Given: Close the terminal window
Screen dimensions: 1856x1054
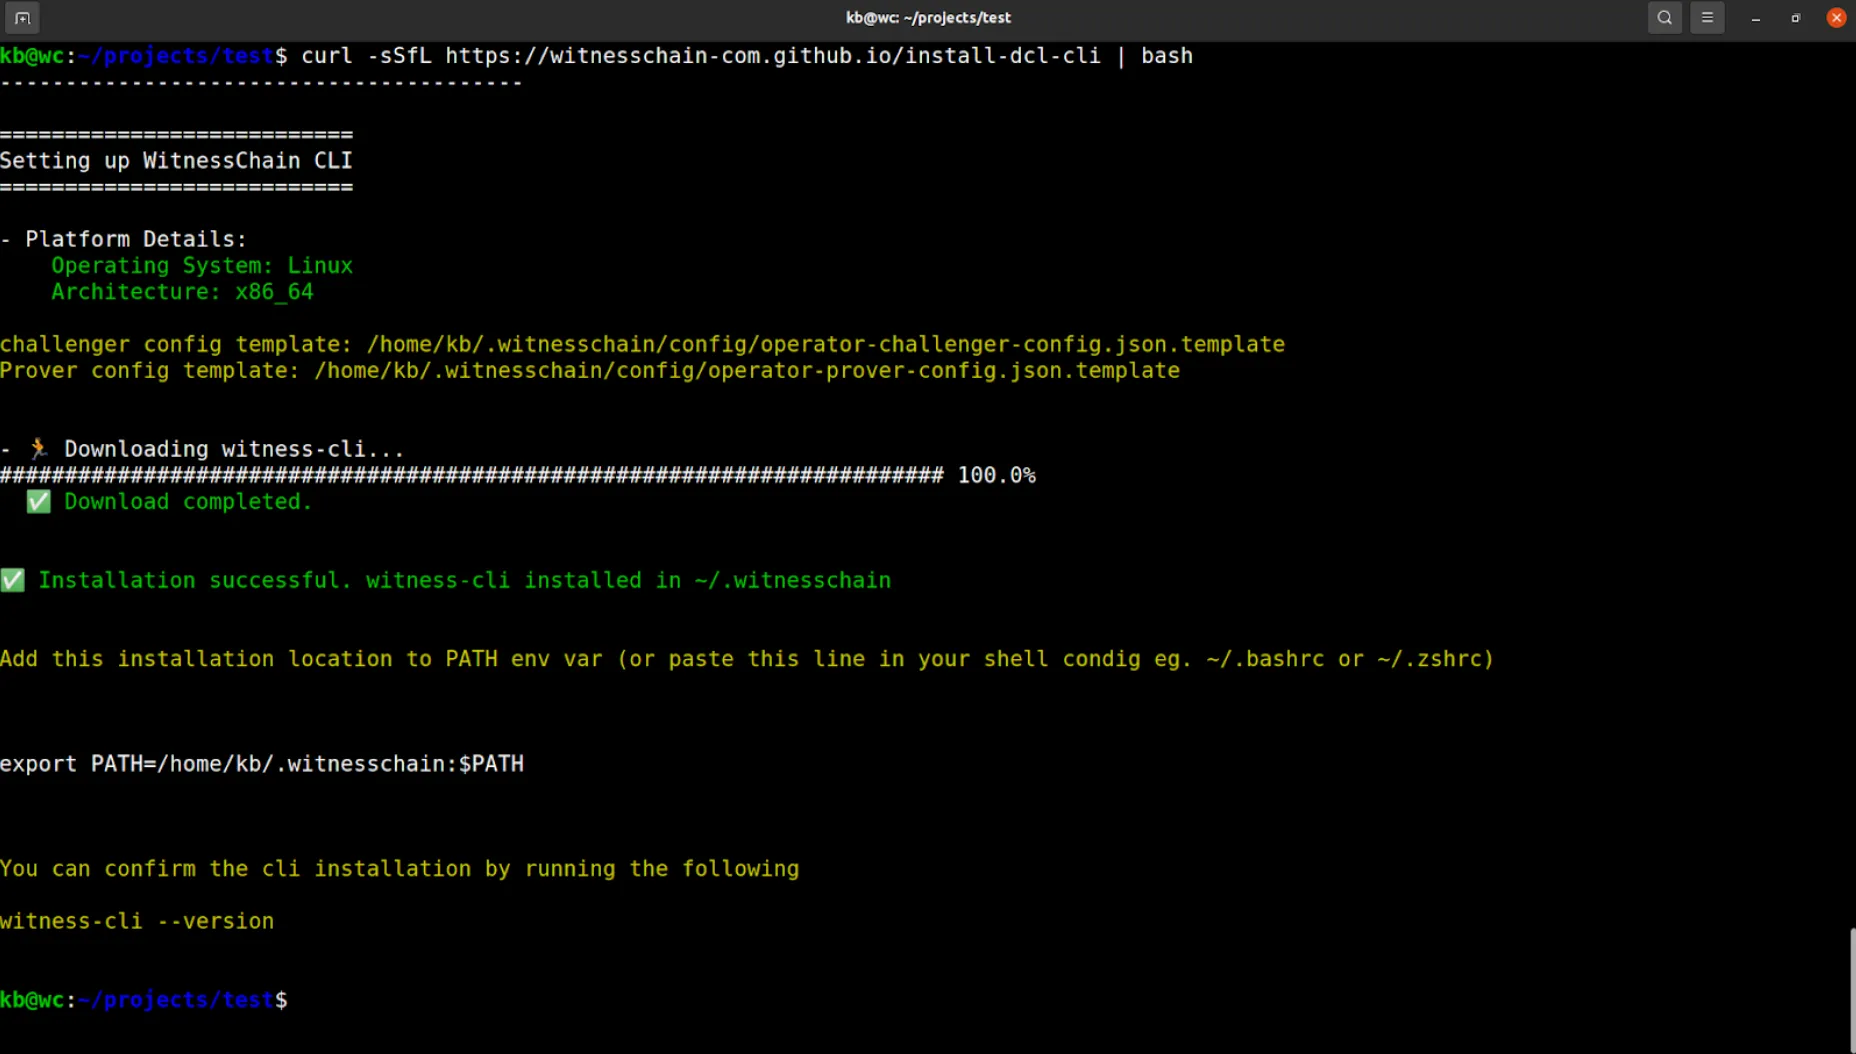Looking at the screenshot, I should pos(1836,18).
